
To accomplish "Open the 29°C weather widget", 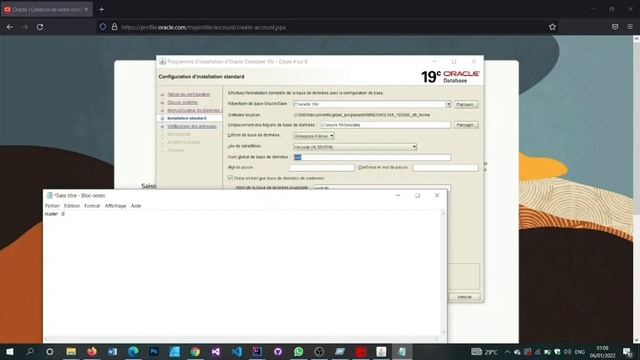I will pyautogui.click(x=491, y=351).
